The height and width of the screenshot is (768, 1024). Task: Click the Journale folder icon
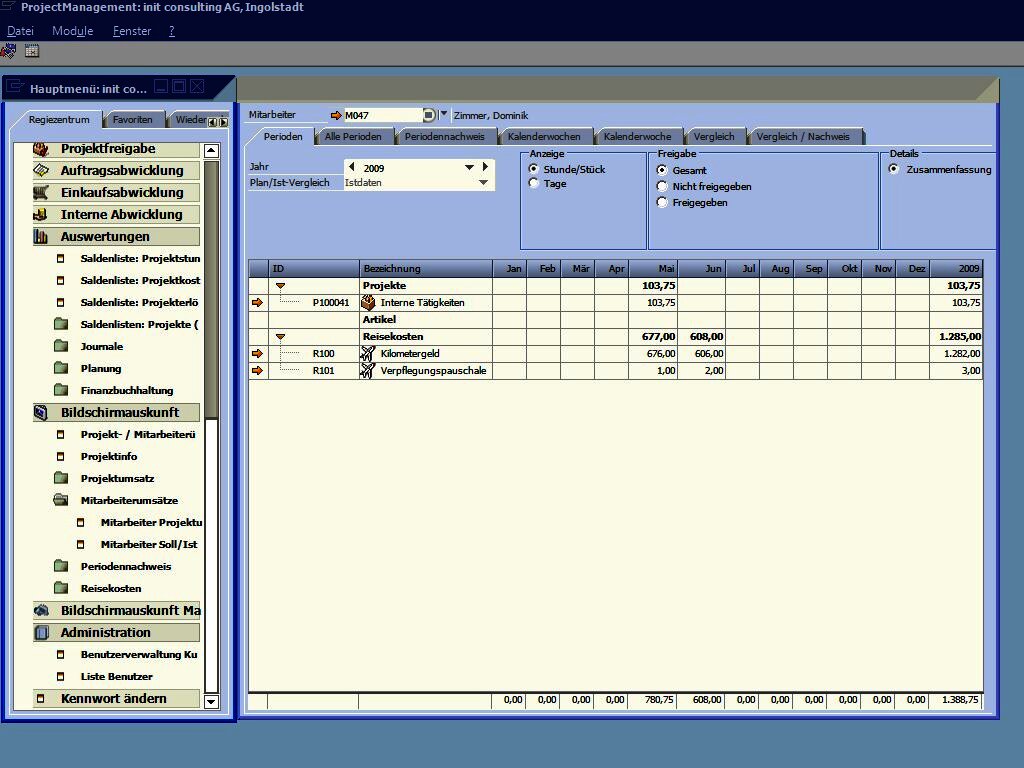61,347
